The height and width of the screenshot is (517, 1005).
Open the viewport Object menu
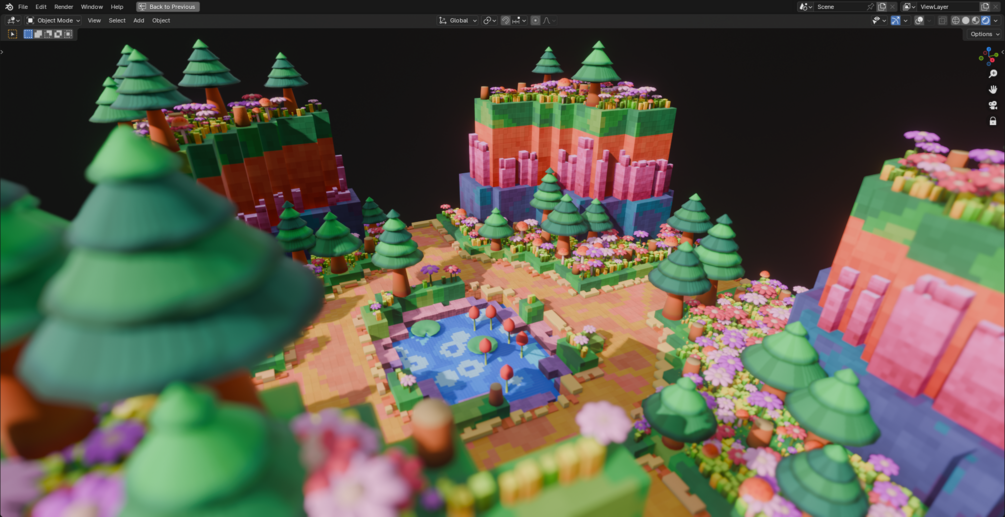[161, 21]
